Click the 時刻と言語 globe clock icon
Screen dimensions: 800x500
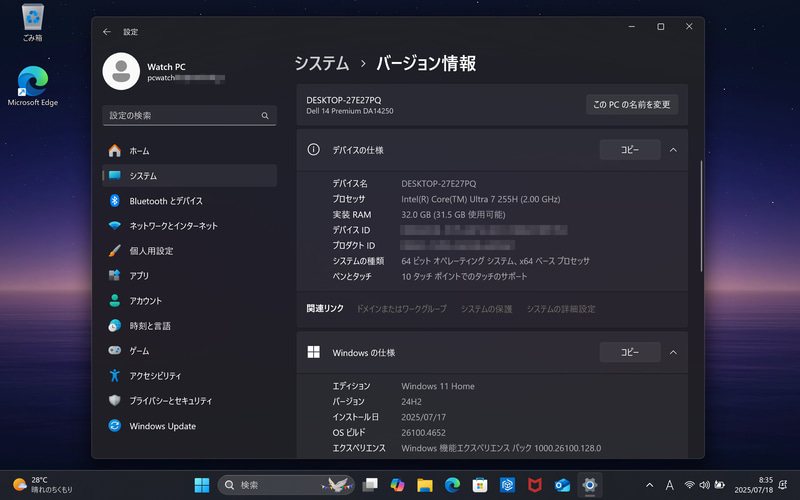(115, 326)
